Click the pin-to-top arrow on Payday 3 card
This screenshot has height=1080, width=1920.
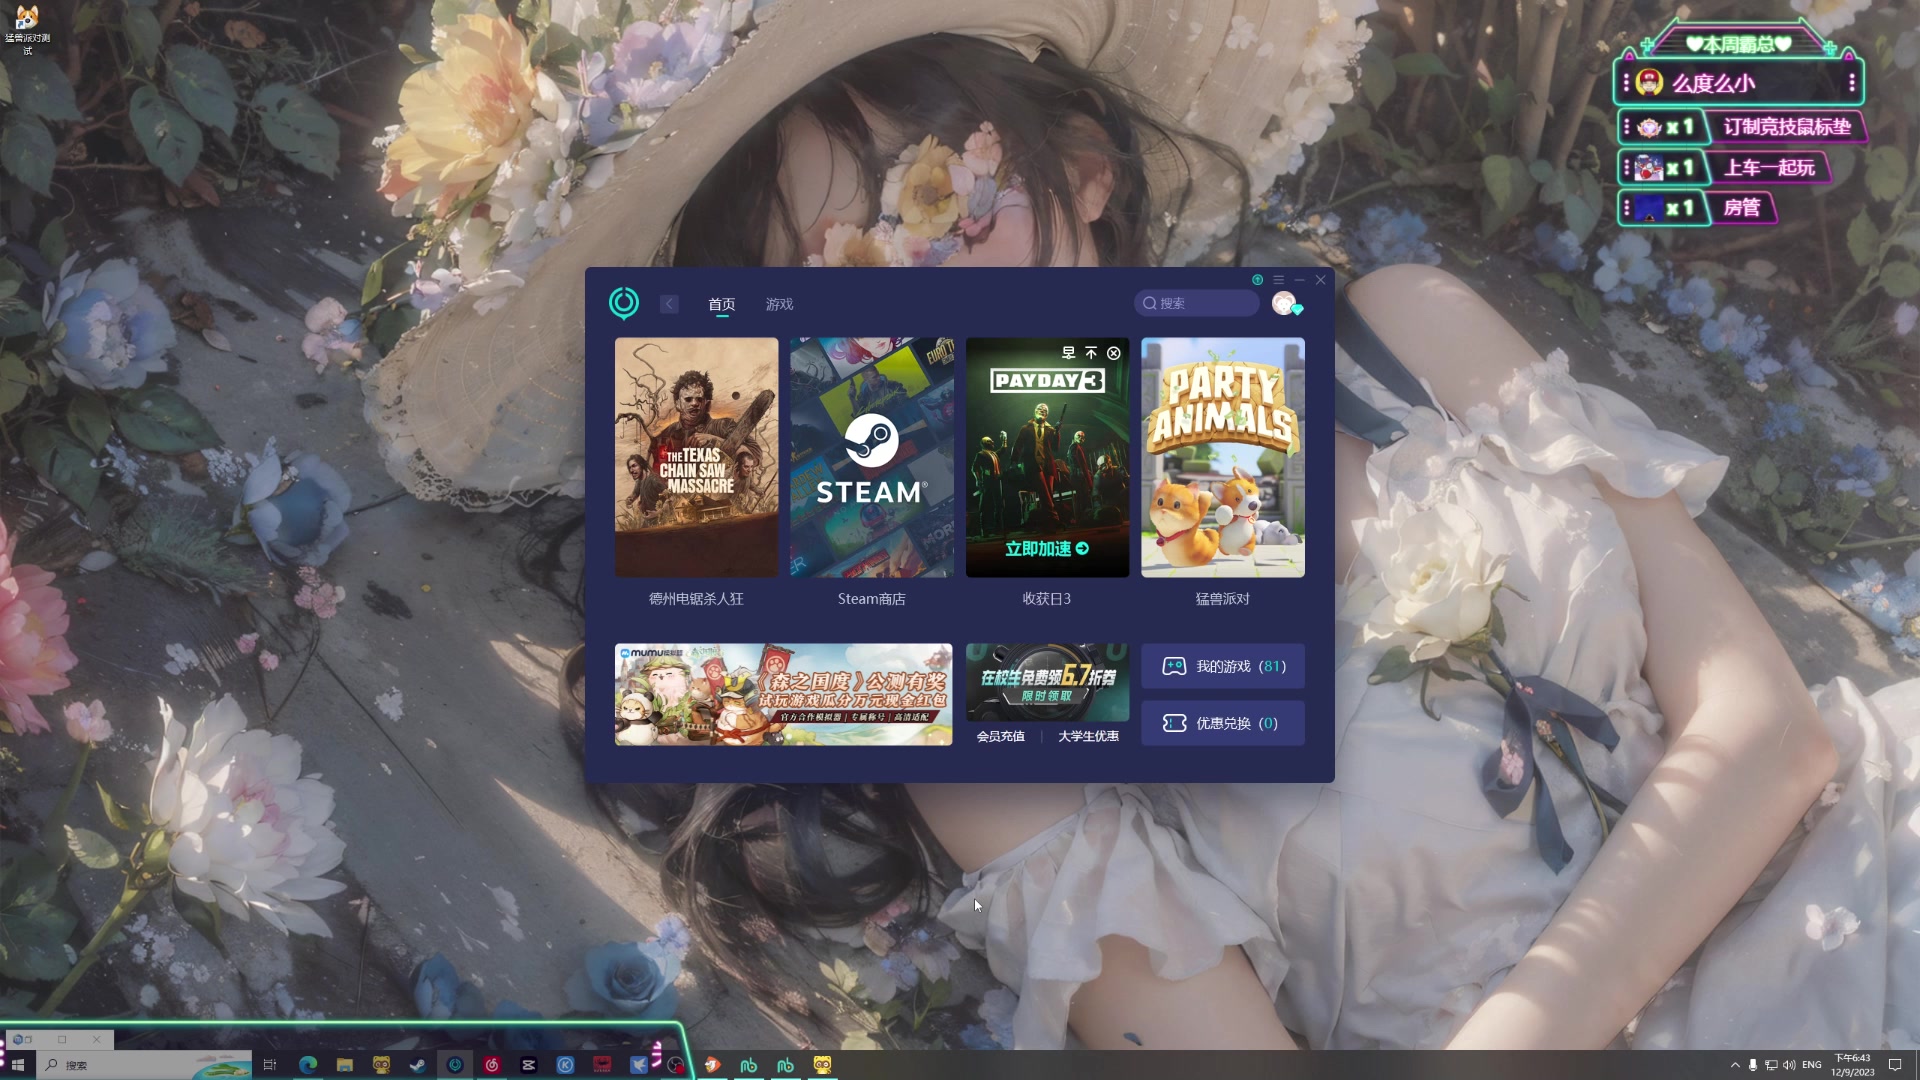tap(1091, 353)
